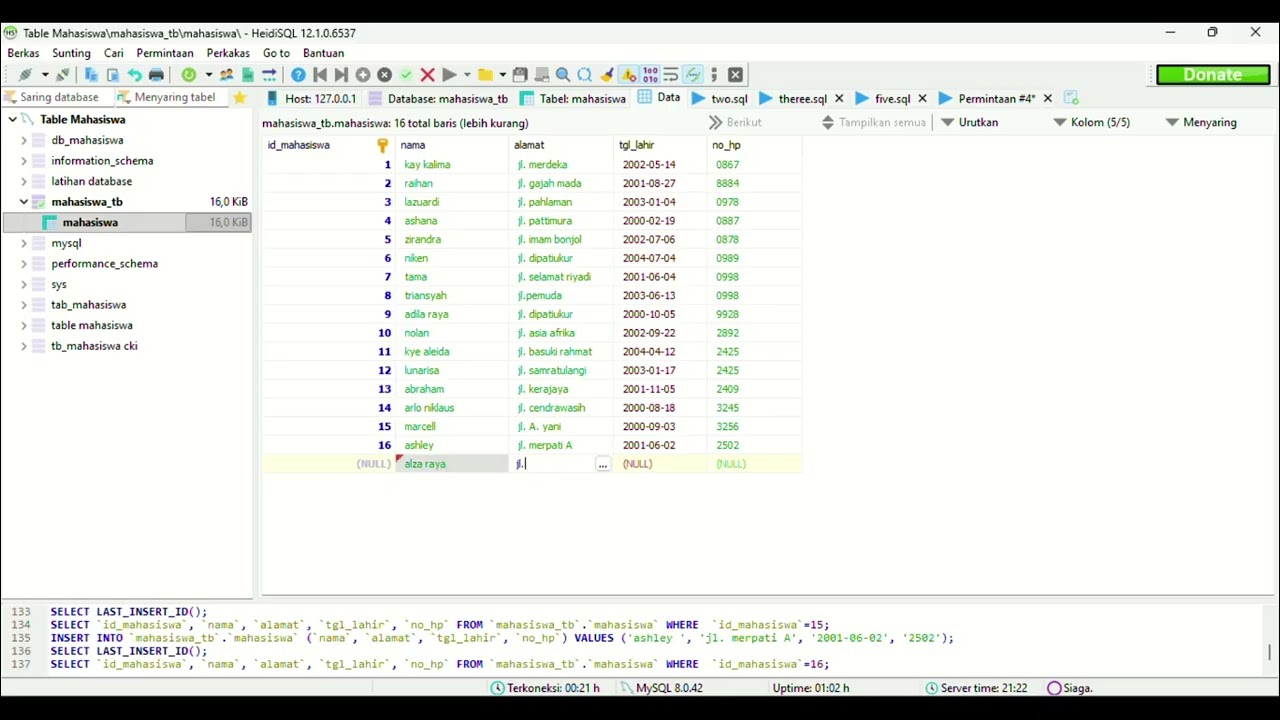
Task: Collapse the mahasiswa_tb database node
Action: pos(24,202)
